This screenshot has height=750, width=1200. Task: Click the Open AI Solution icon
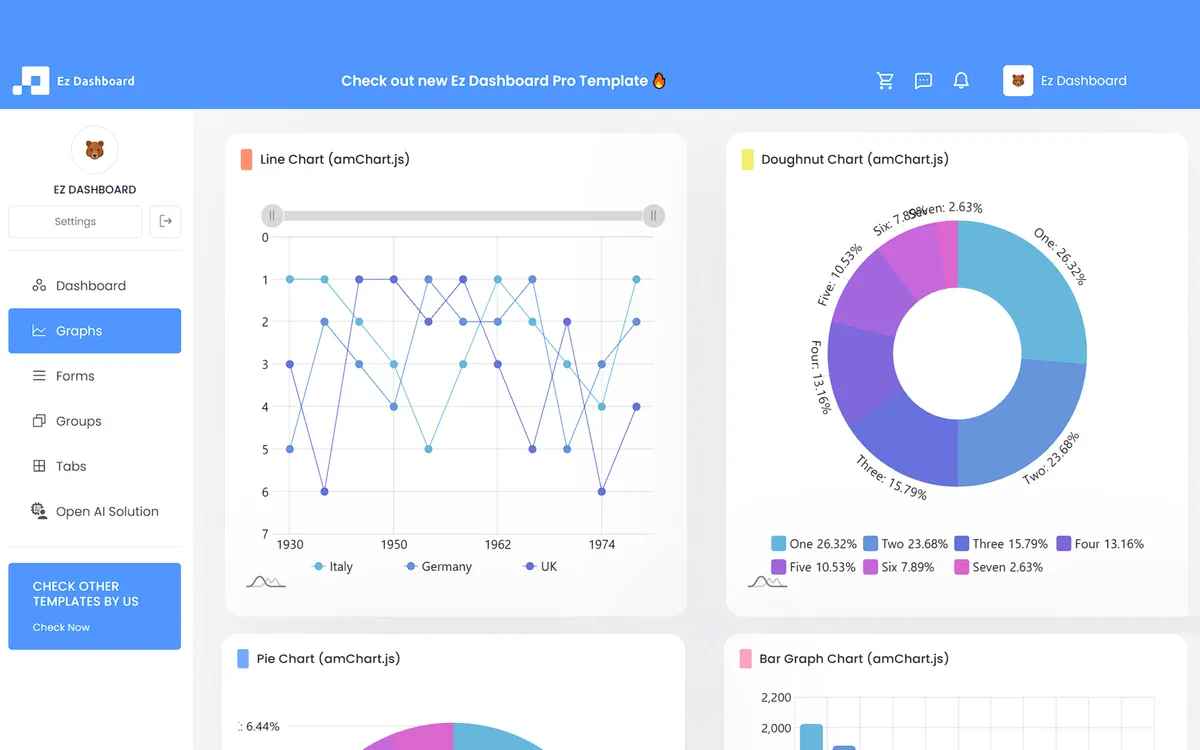pos(39,511)
